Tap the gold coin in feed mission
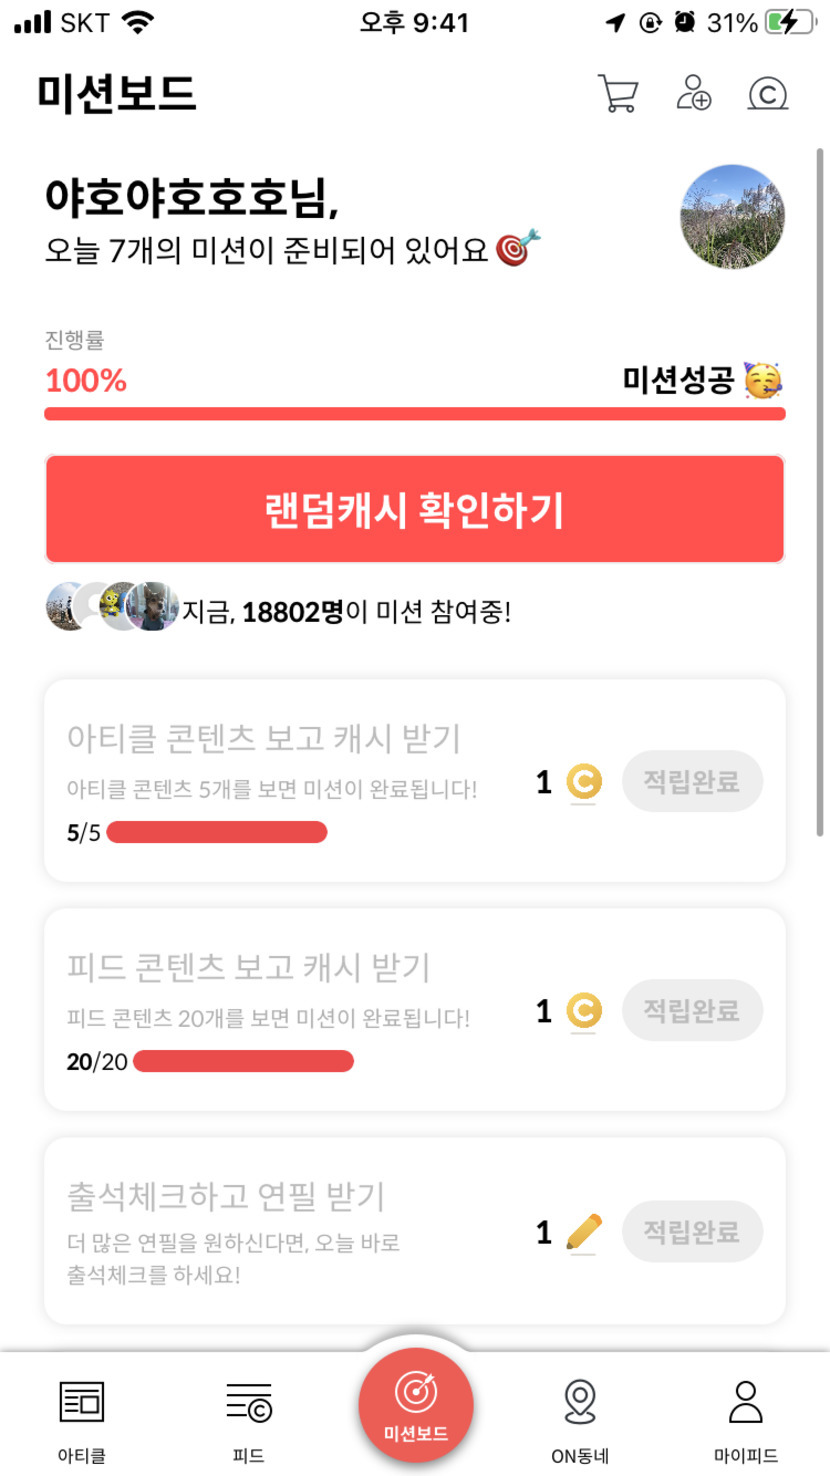 pyautogui.click(x=583, y=1011)
